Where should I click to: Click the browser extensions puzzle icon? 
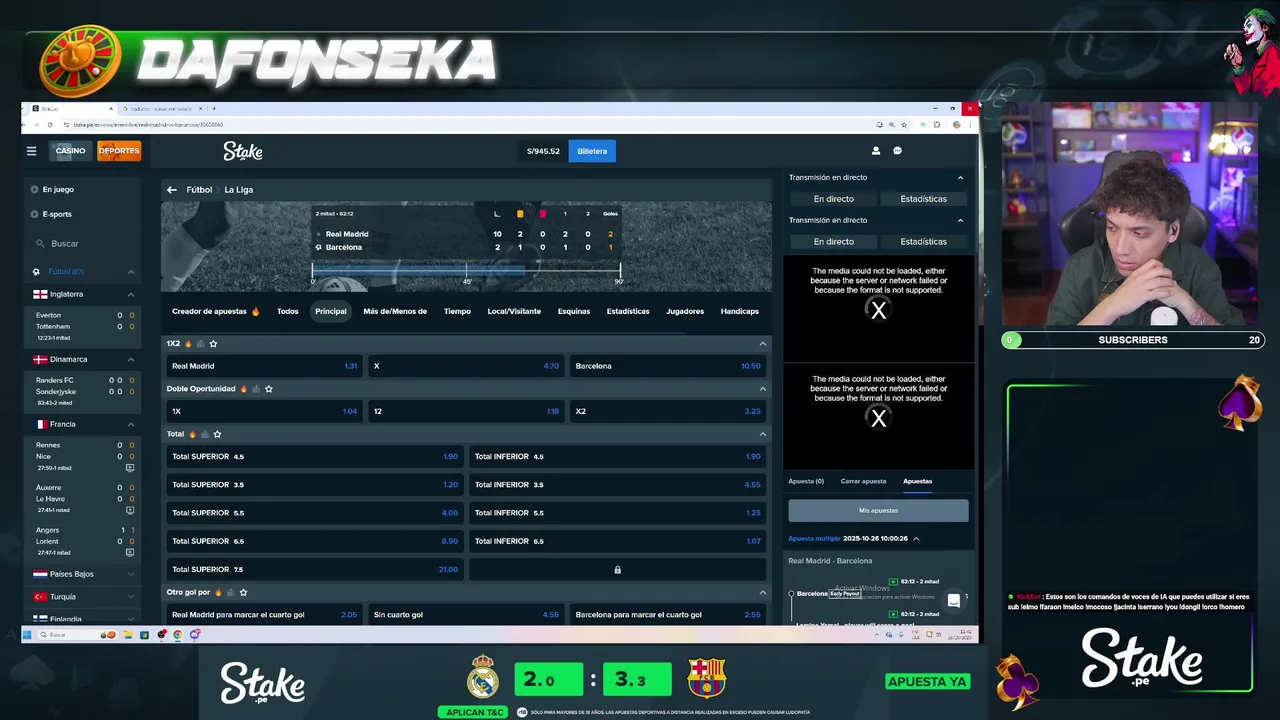coord(936,125)
